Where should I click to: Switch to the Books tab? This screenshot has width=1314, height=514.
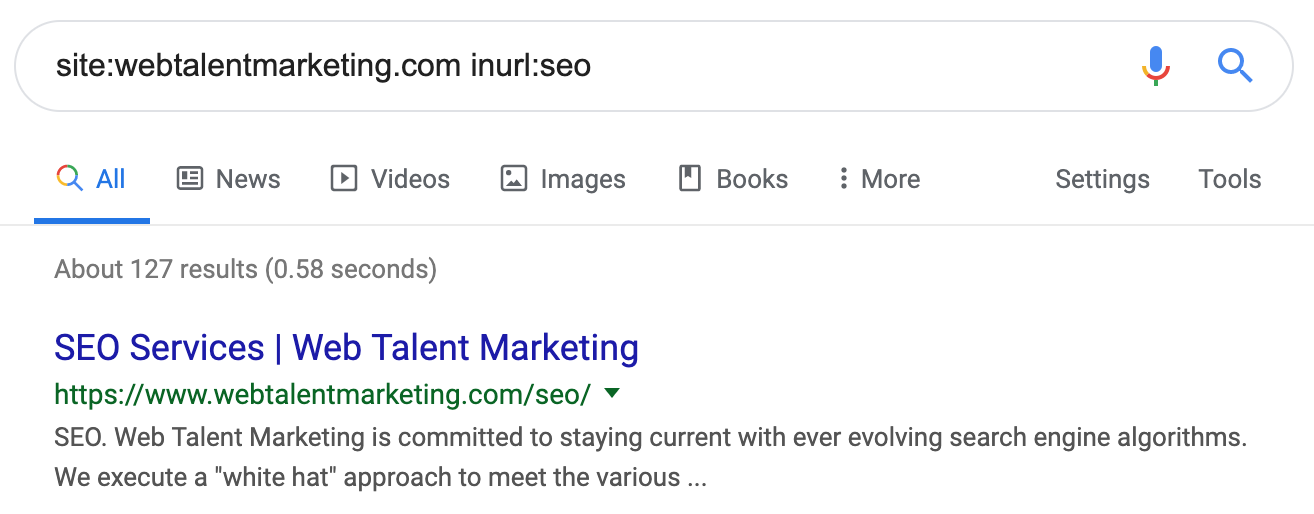[x=733, y=179]
